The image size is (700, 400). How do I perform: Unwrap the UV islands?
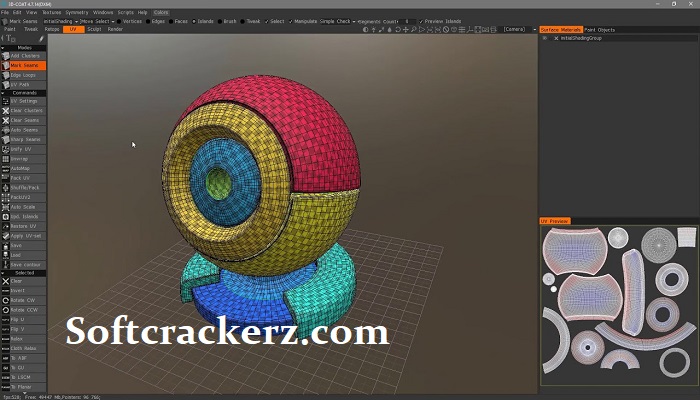[23, 159]
